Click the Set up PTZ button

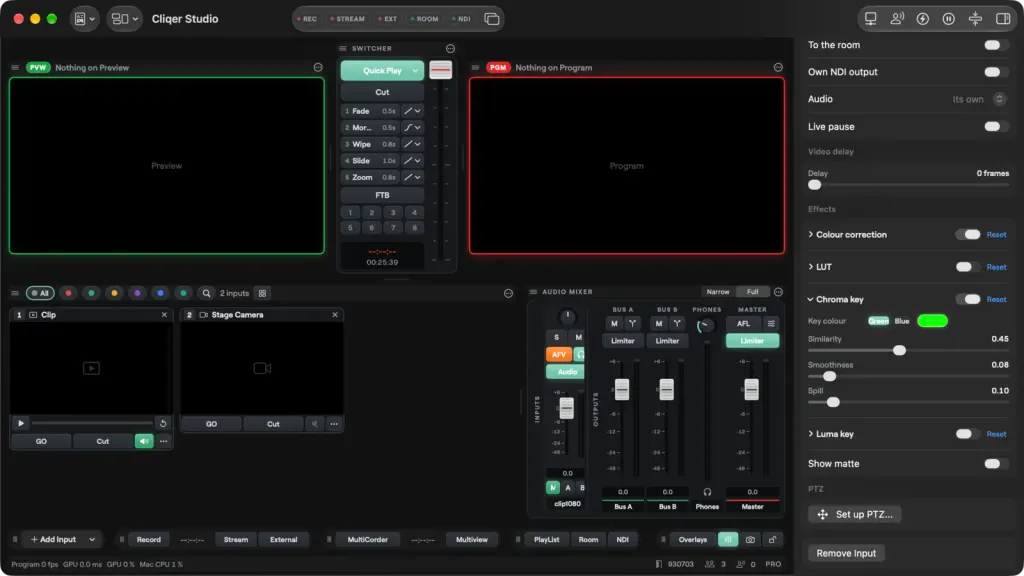coord(855,515)
